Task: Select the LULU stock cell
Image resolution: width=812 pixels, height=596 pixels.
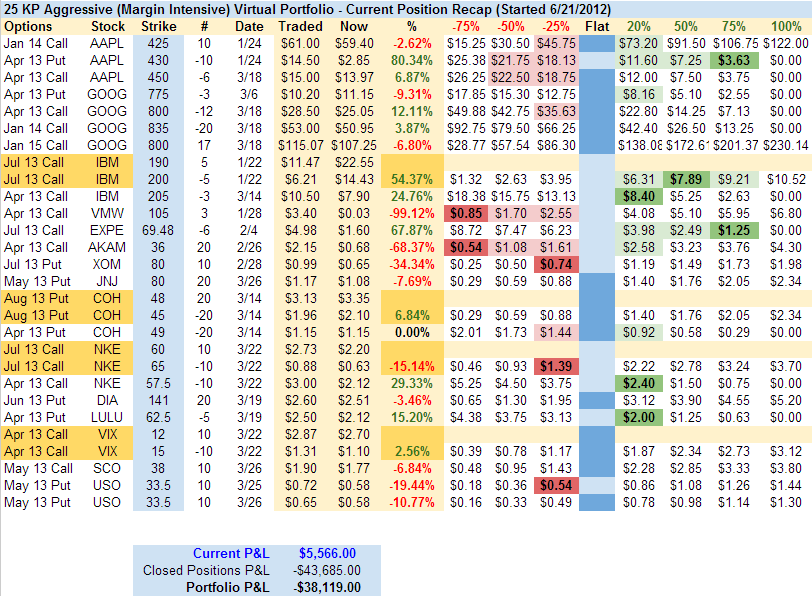Action: pyautogui.click(x=108, y=416)
